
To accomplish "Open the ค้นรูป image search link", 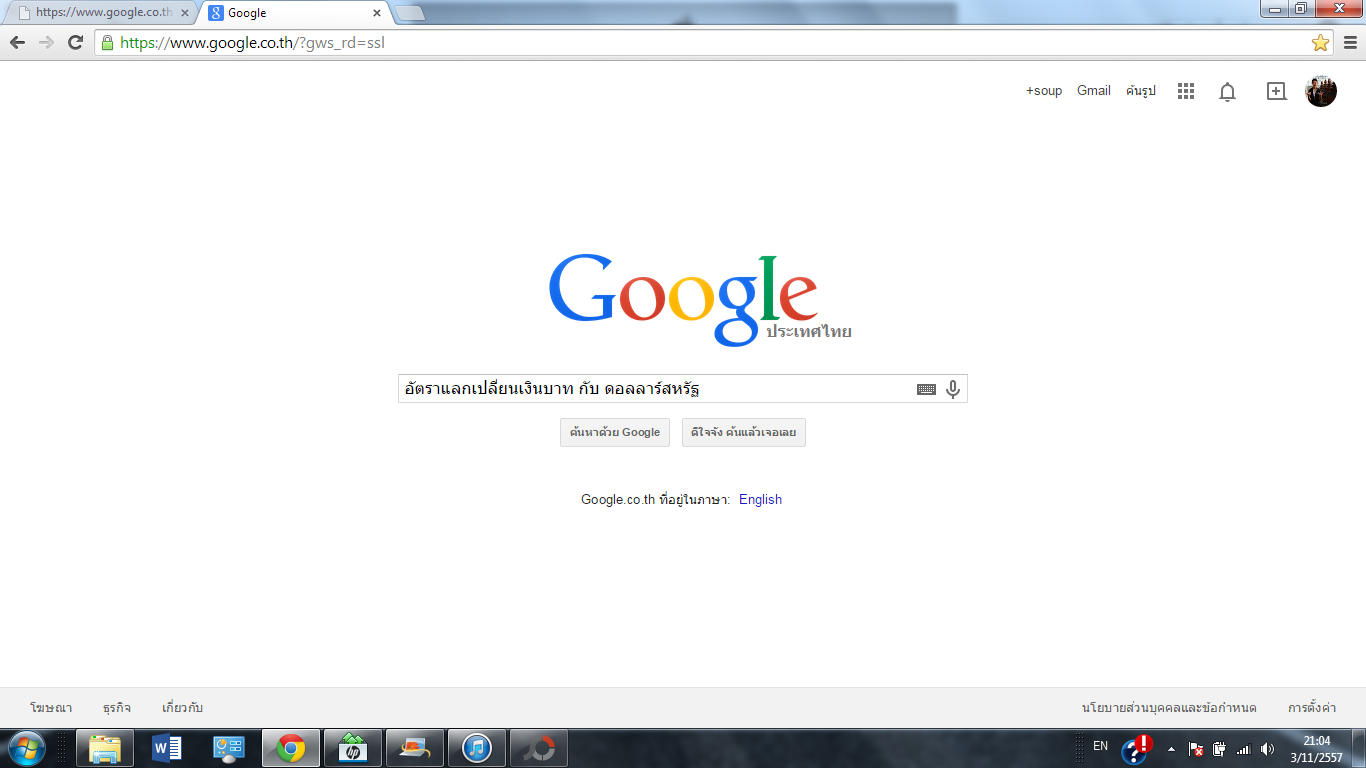I will [1141, 91].
